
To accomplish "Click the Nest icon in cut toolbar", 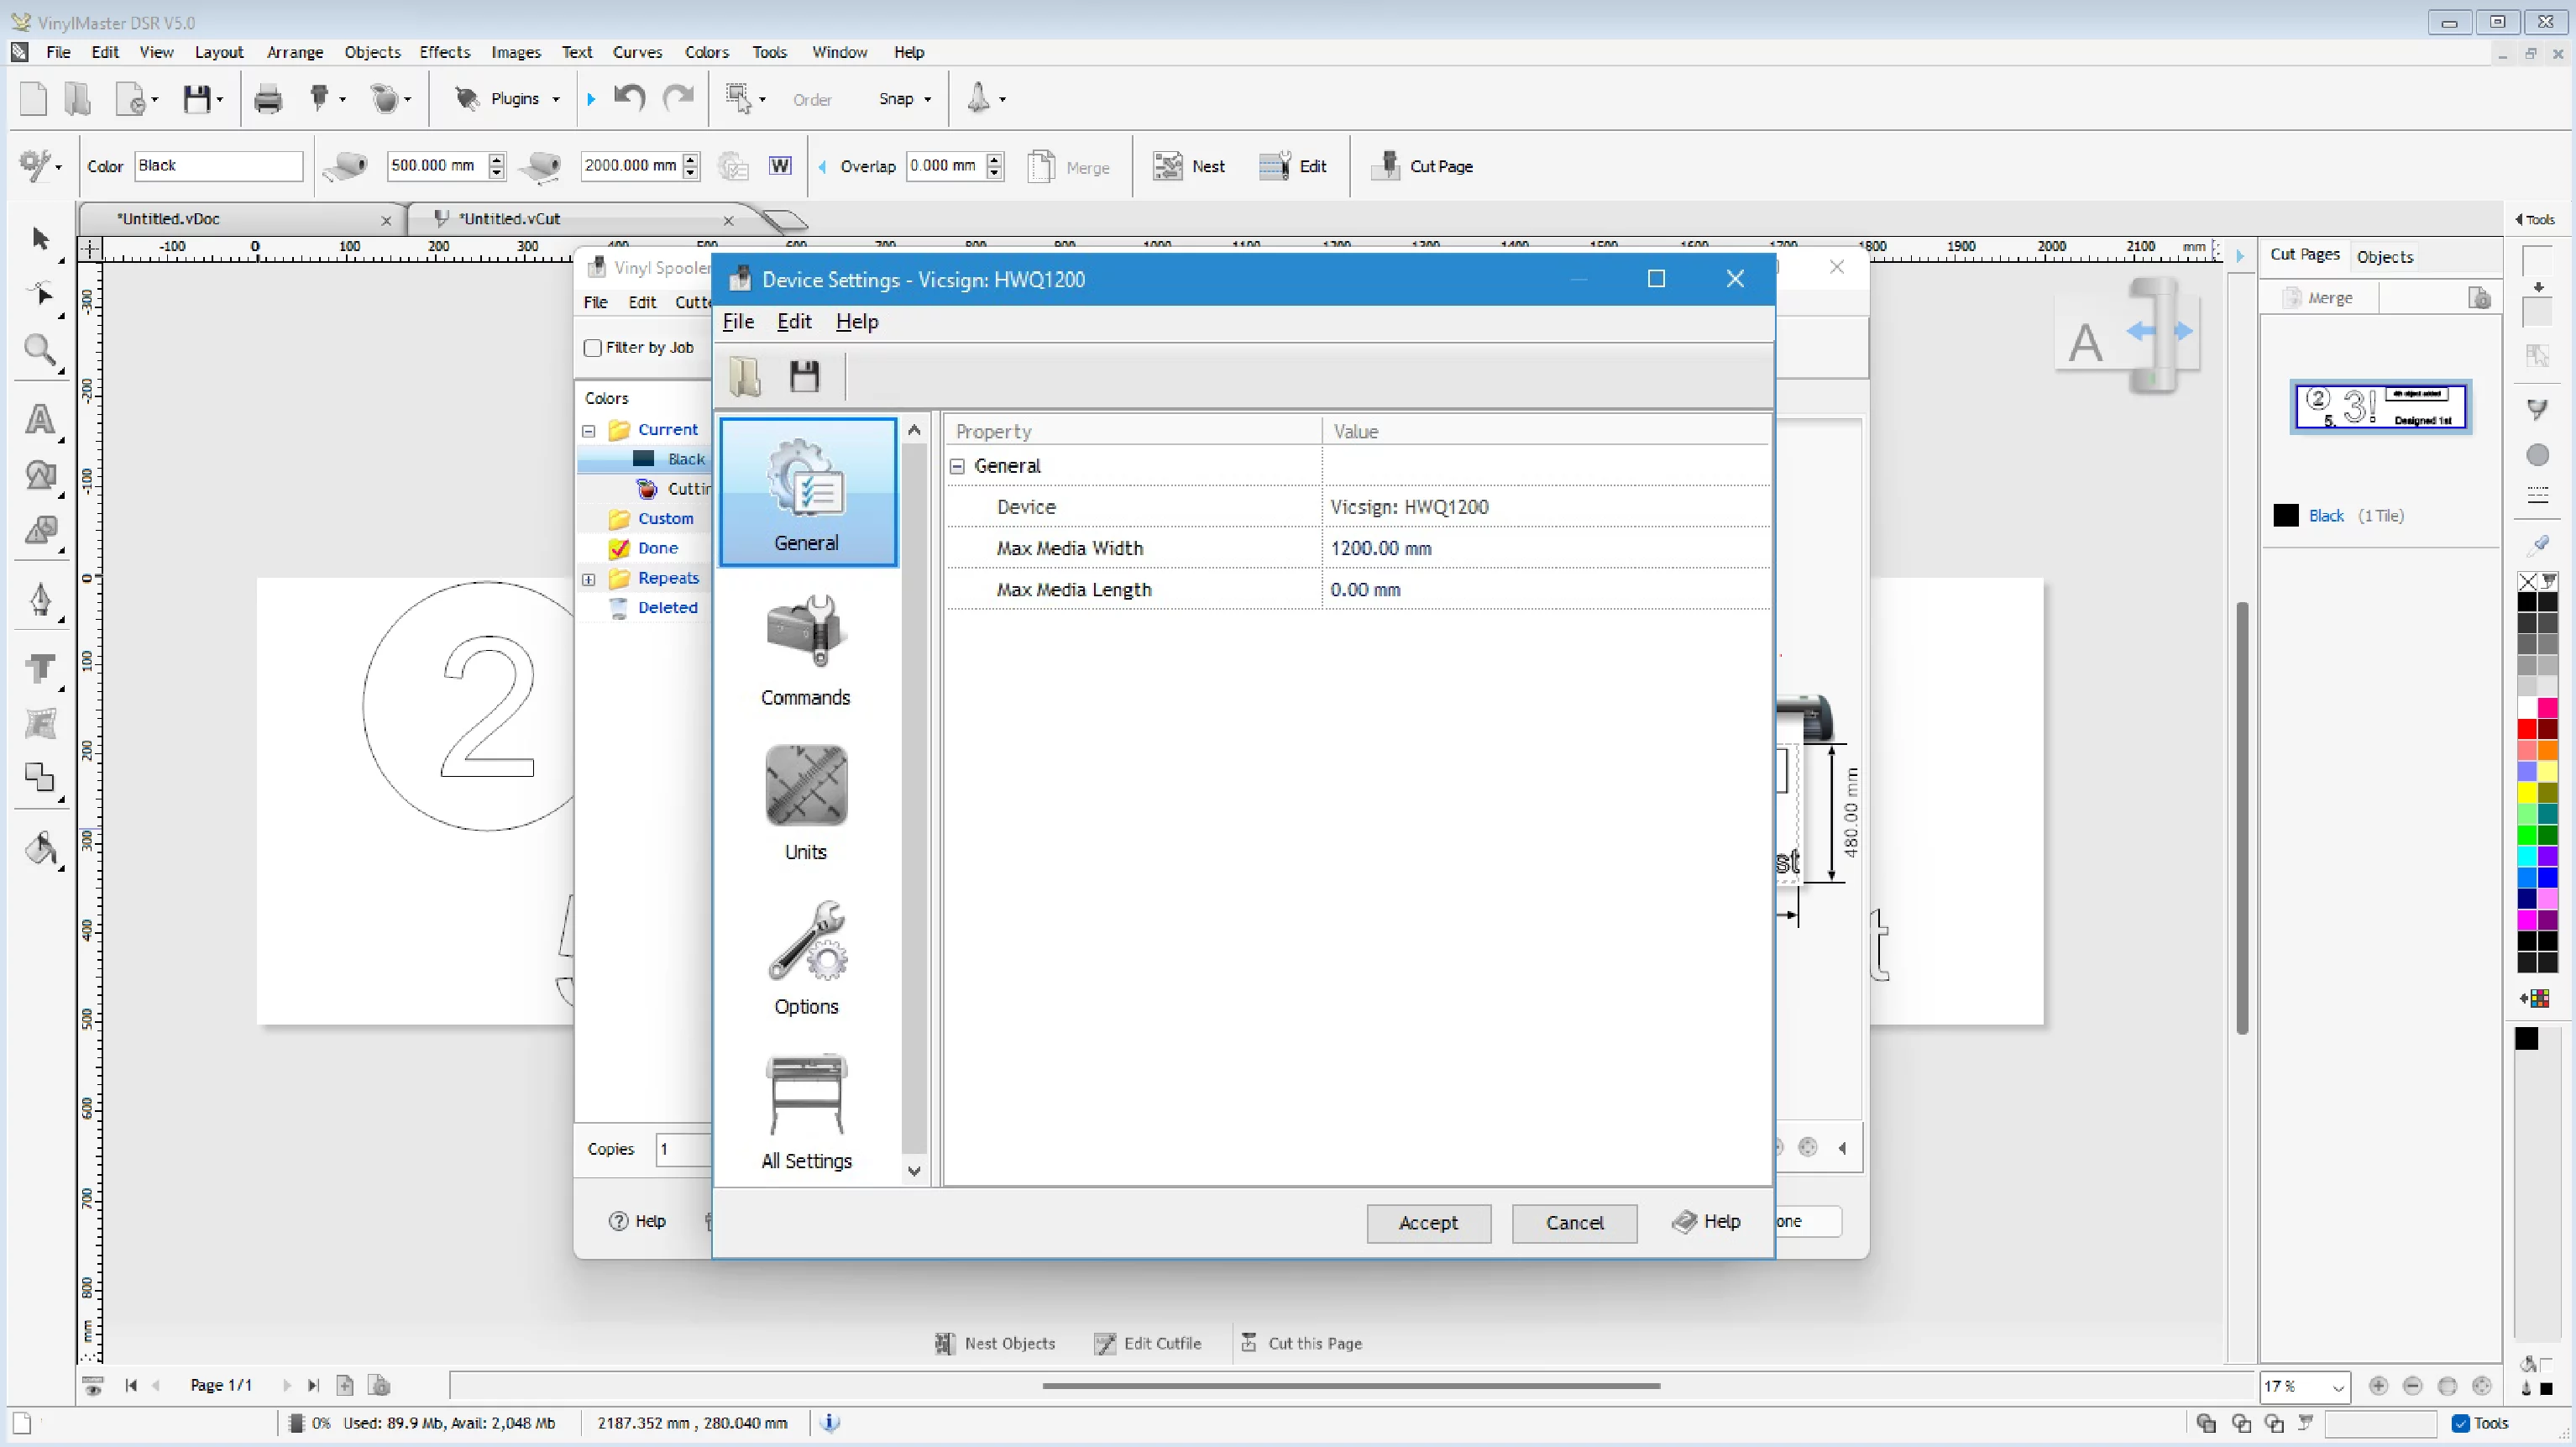I will pyautogui.click(x=1167, y=166).
